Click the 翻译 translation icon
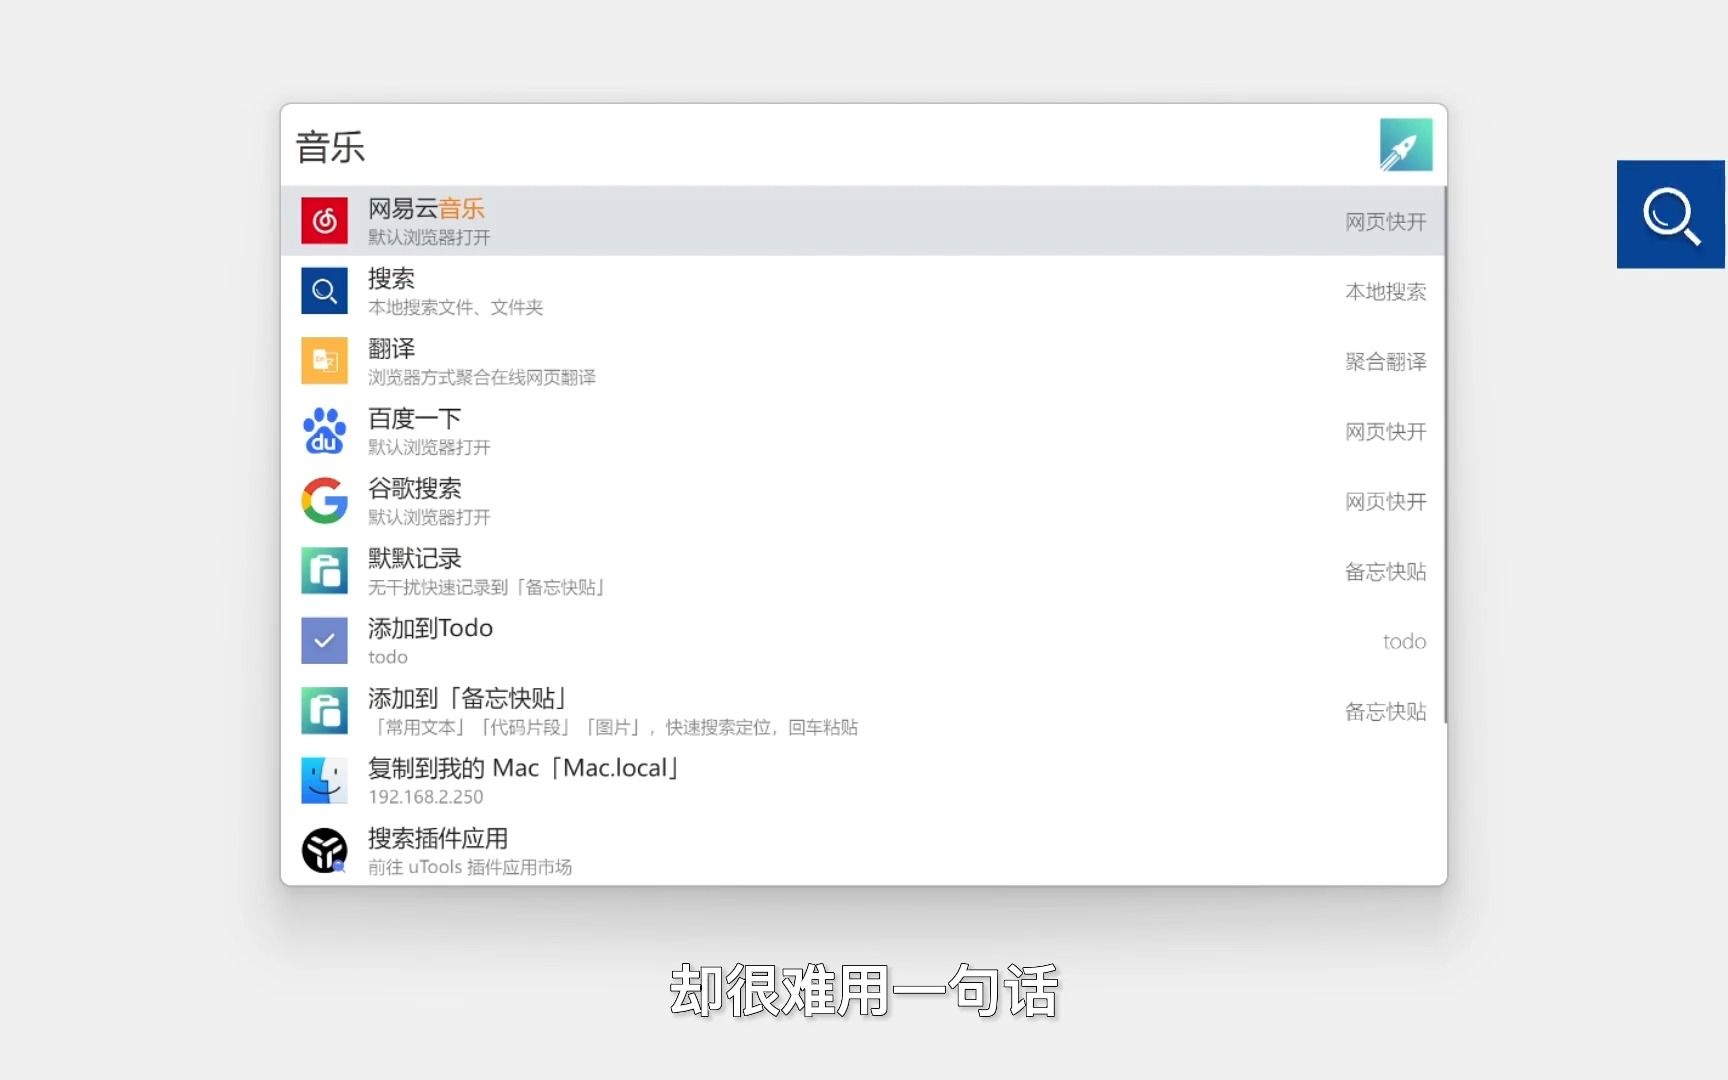The image size is (1728, 1080). pos(323,360)
